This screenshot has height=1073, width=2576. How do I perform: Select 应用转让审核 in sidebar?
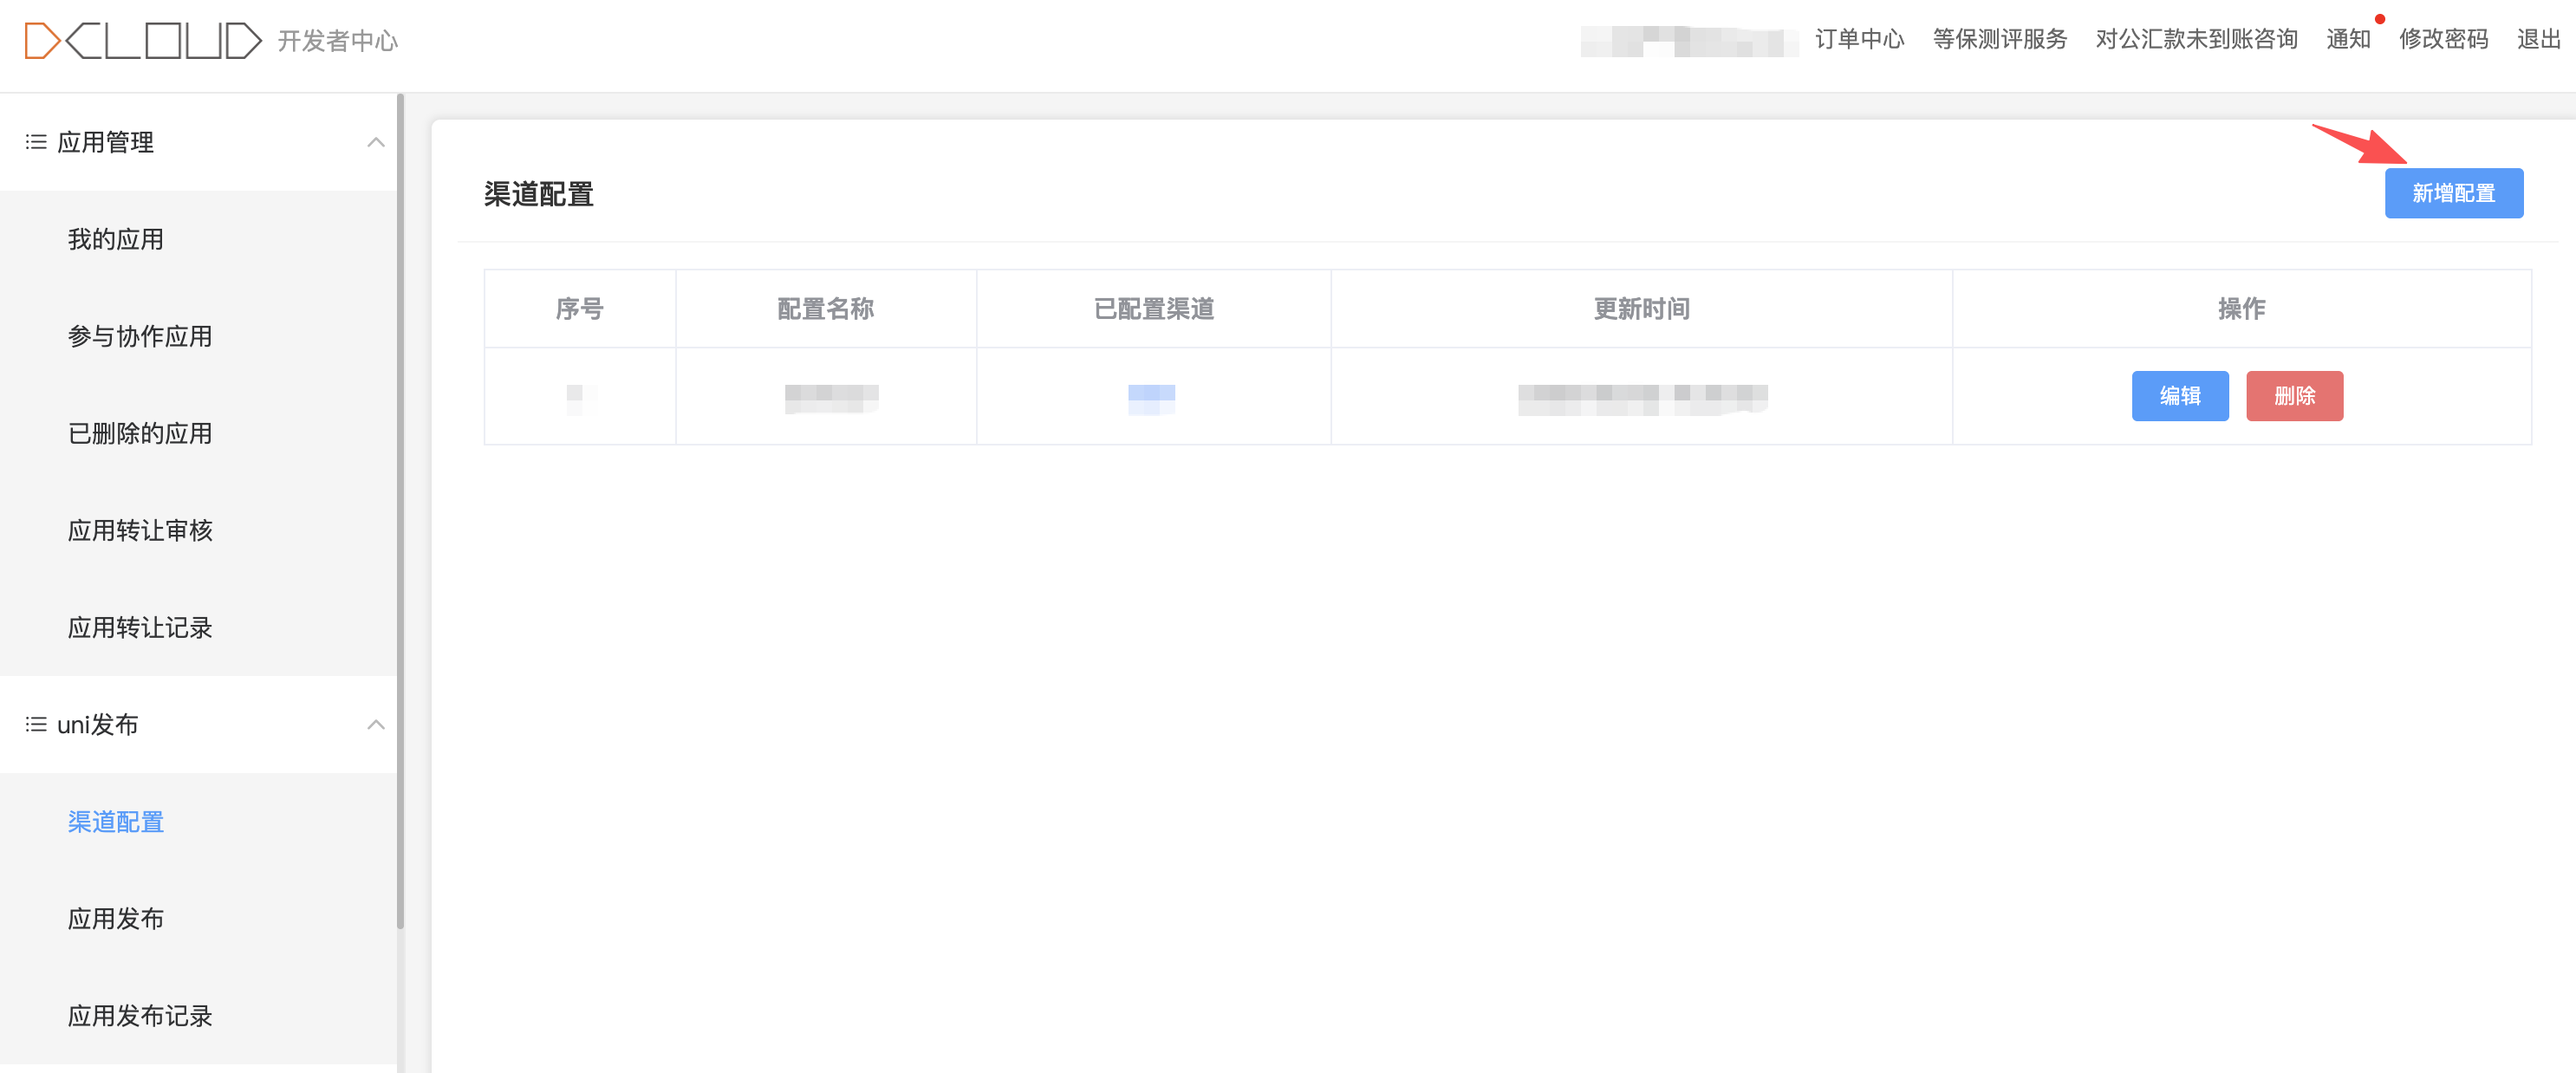click(x=139, y=530)
